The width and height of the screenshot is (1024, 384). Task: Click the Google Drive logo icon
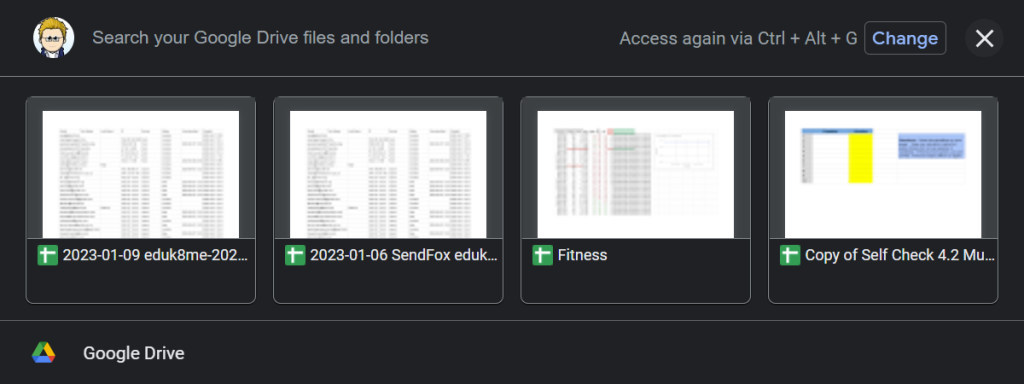[44, 353]
